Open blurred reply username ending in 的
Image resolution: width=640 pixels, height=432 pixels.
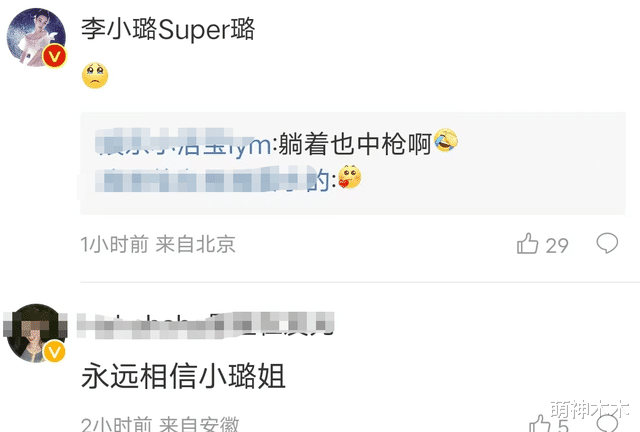point(212,179)
